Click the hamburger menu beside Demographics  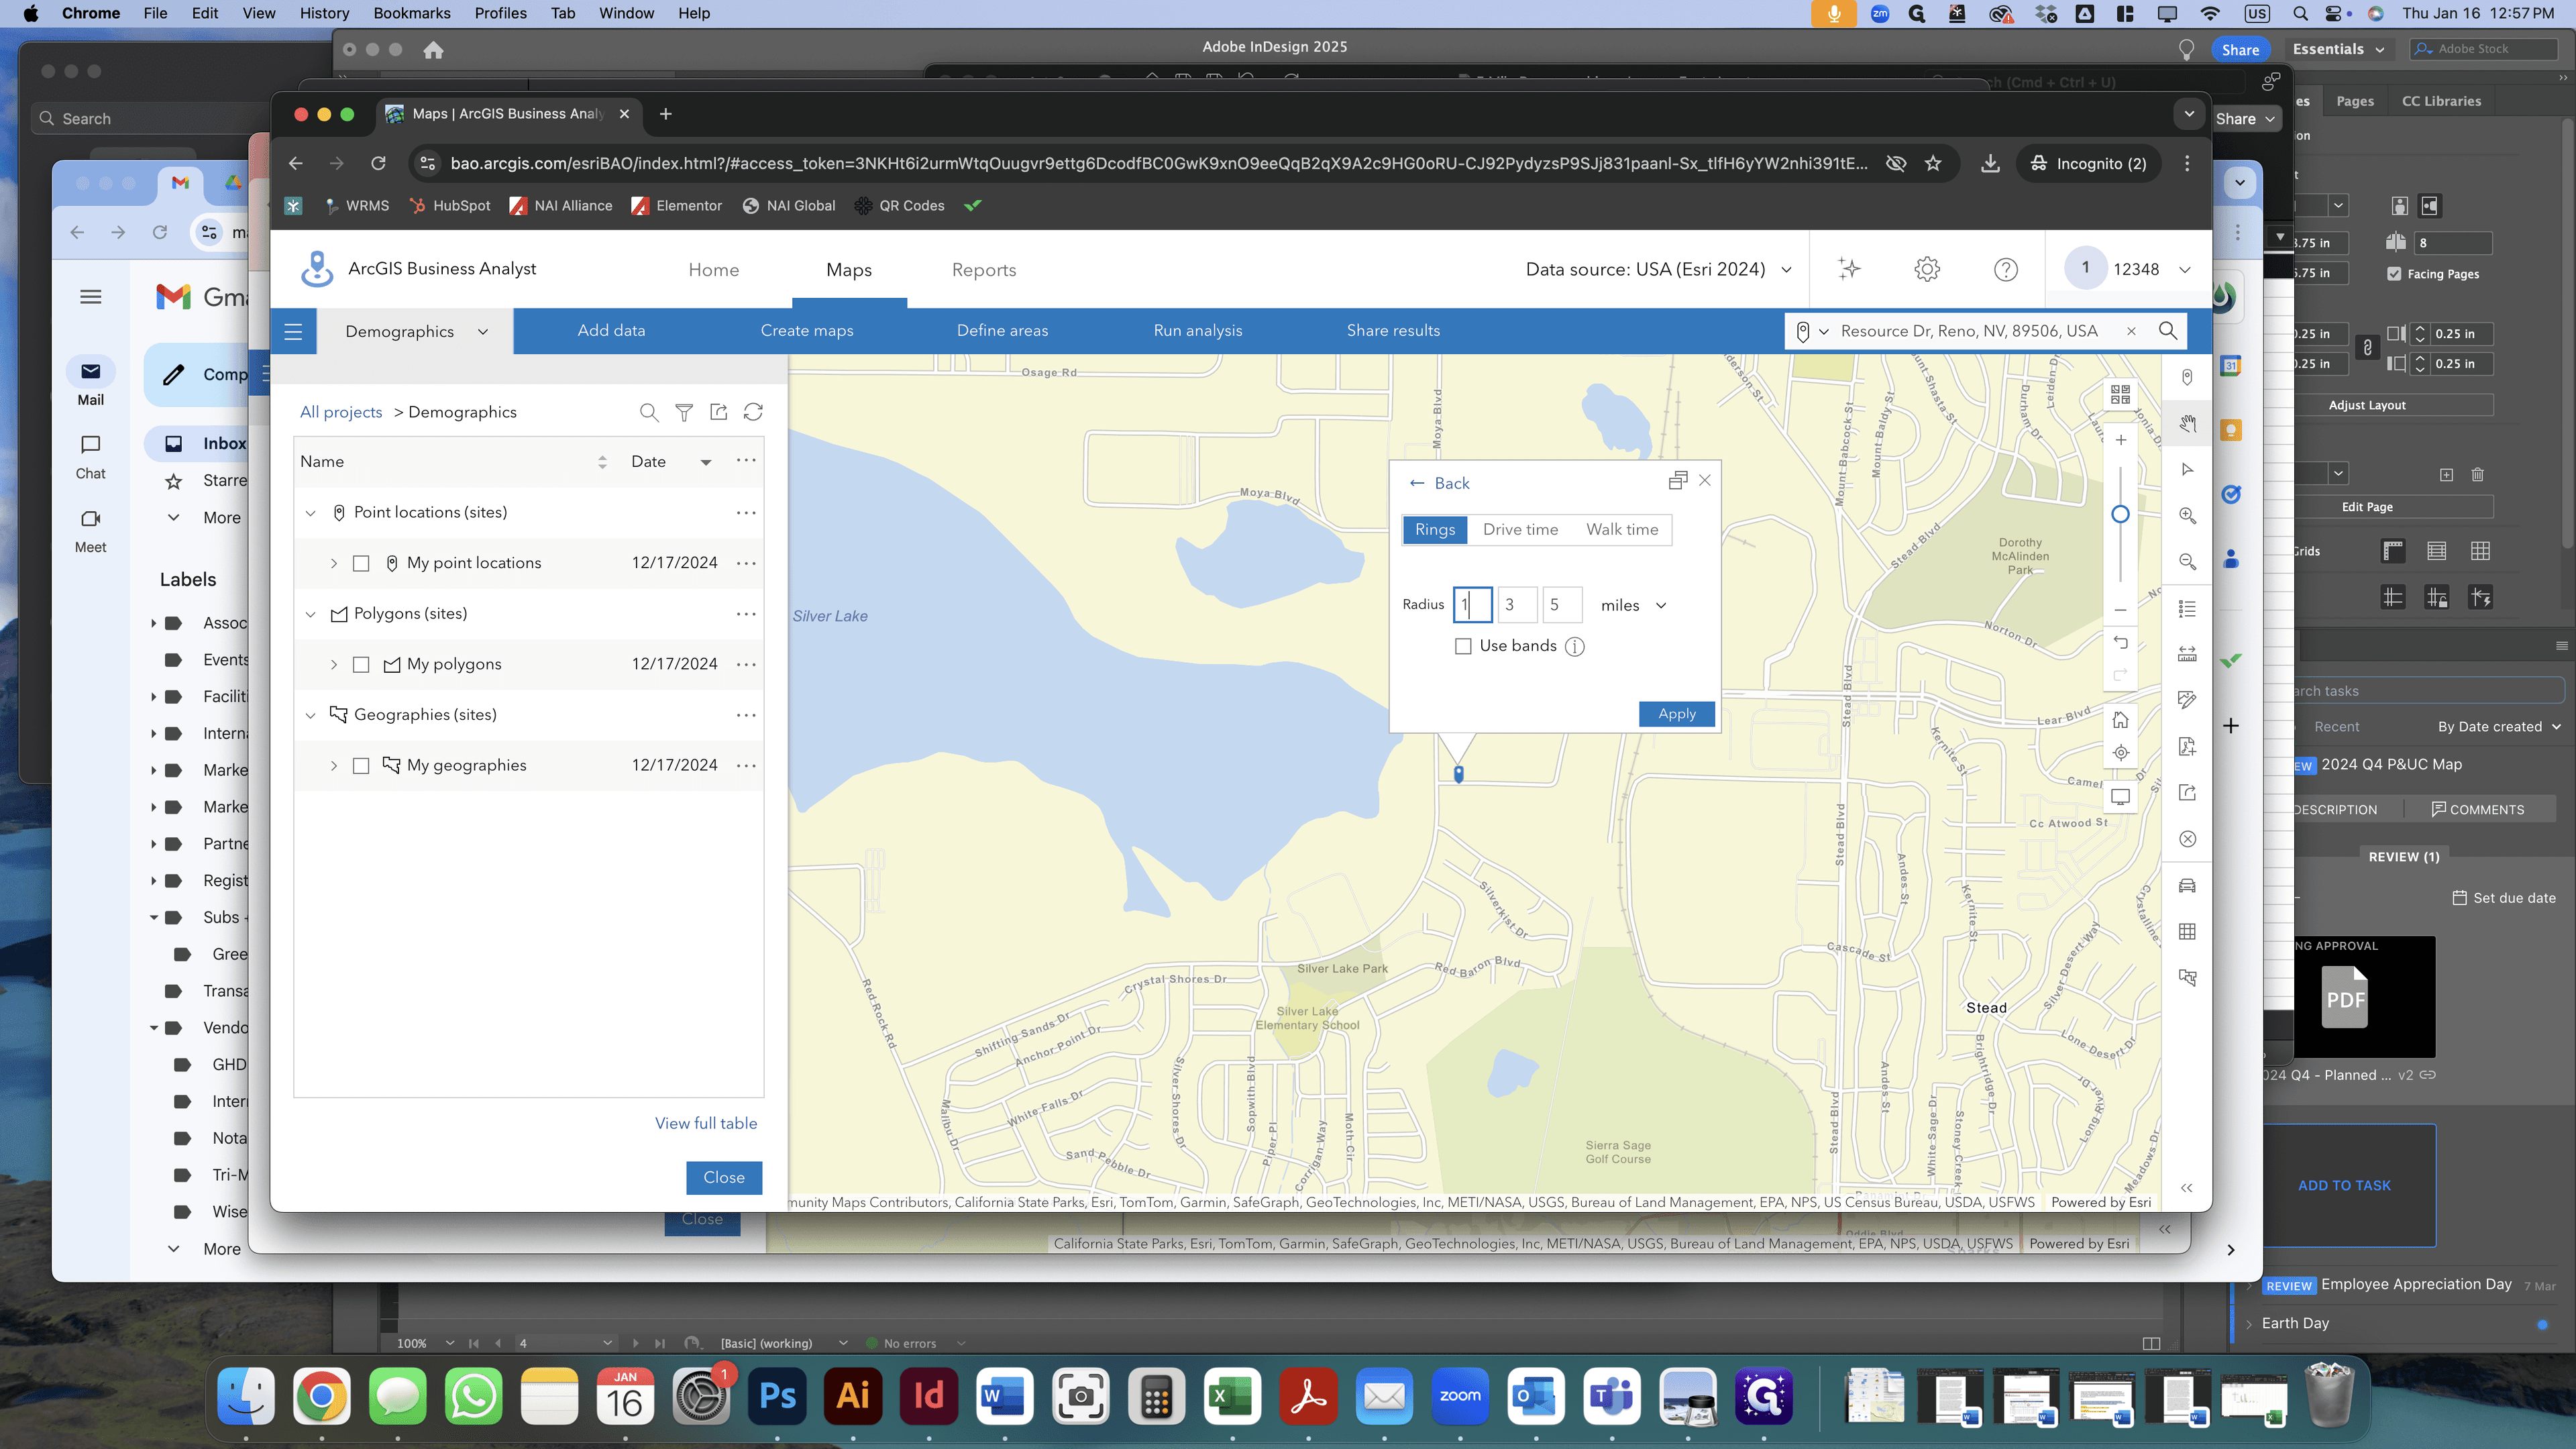293,331
